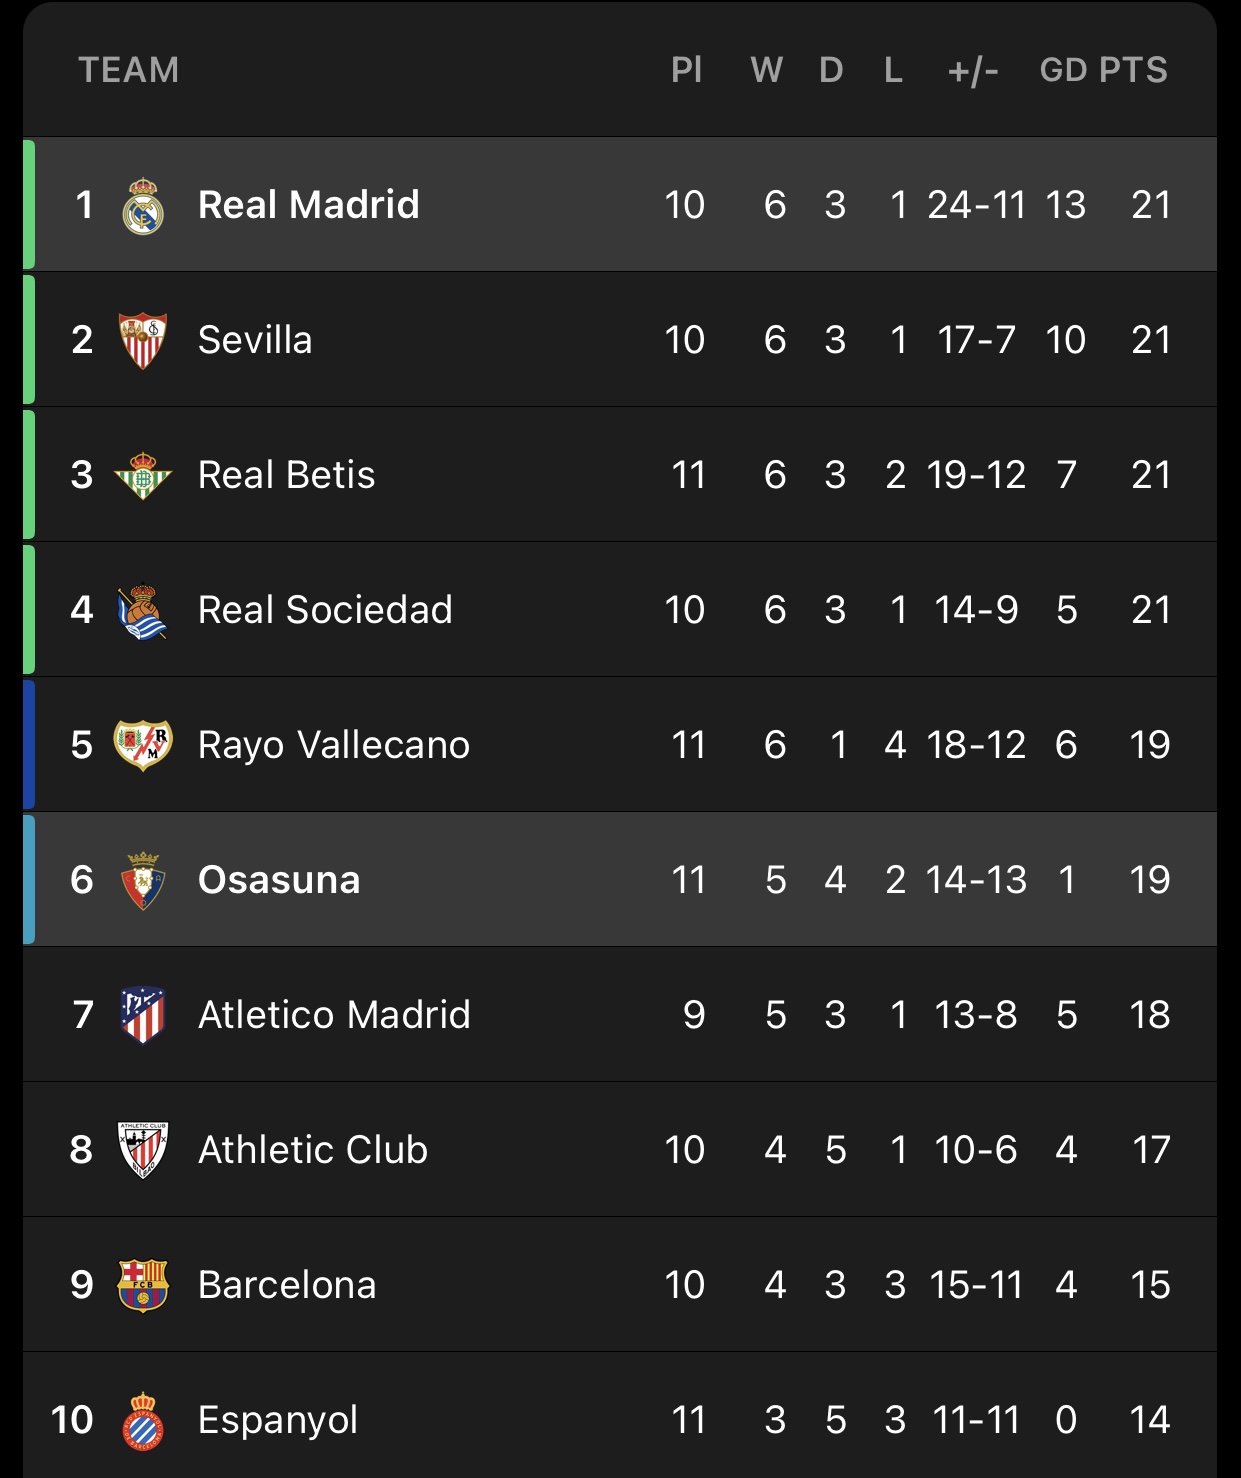Tap the Sevilla club crest
The image size is (1241, 1478).
pyautogui.click(x=143, y=340)
